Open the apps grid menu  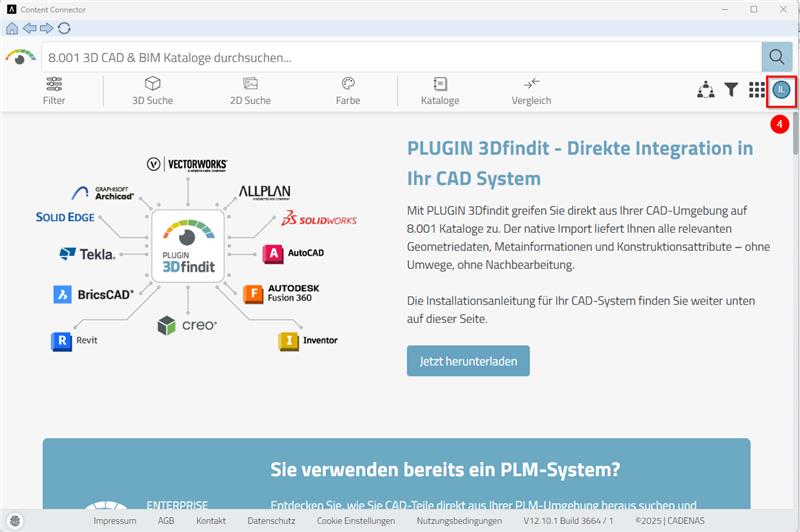pos(757,91)
